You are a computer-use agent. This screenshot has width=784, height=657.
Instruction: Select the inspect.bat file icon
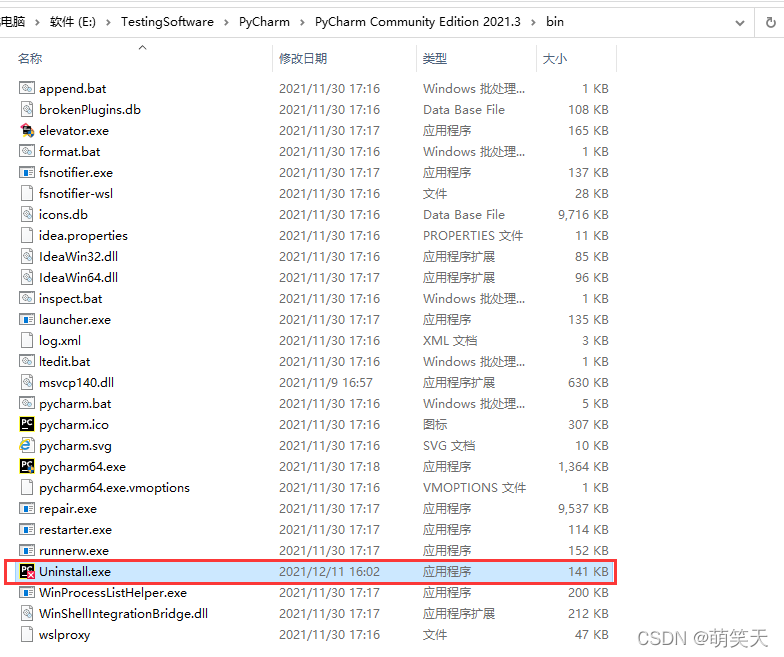coord(27,298)
